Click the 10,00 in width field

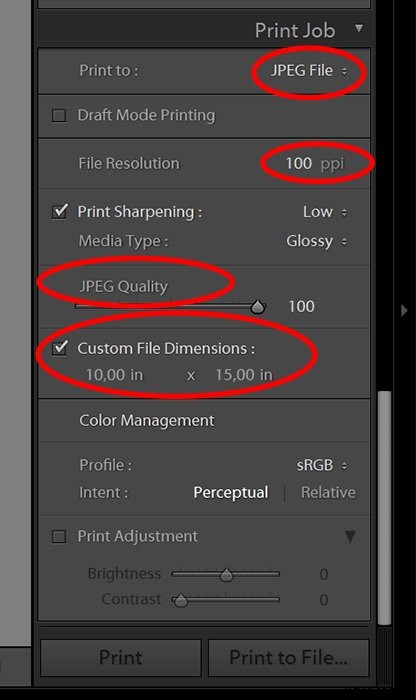[x=114, y=375]
